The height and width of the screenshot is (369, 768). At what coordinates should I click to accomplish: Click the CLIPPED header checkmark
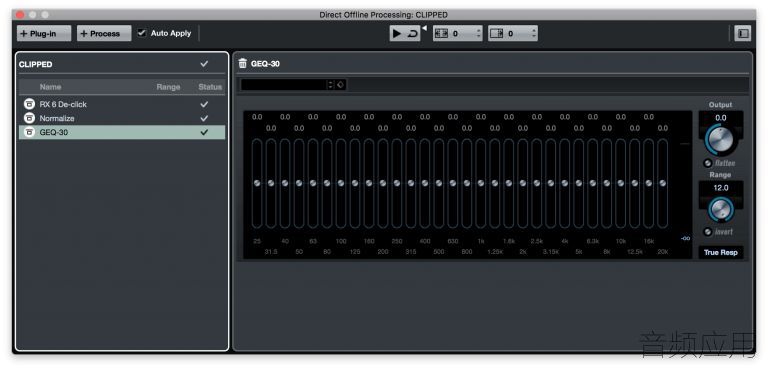pos(204,64)
